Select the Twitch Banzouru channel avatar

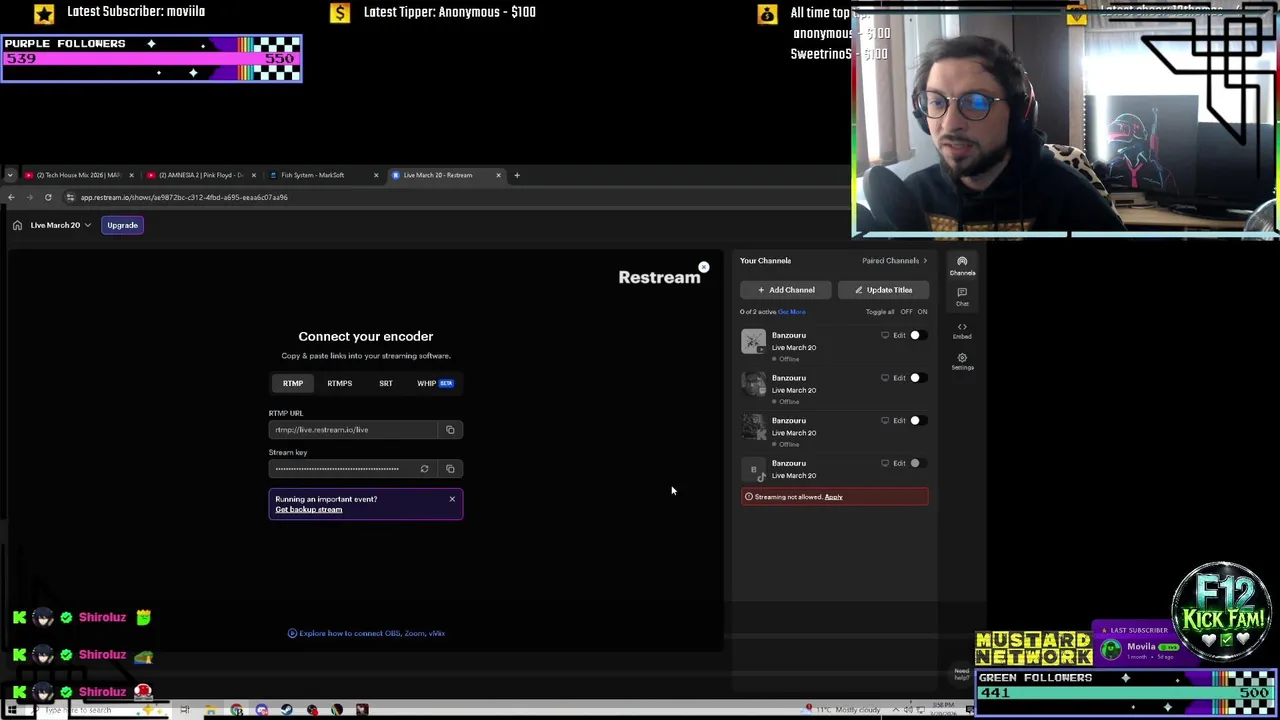(753, 384)
